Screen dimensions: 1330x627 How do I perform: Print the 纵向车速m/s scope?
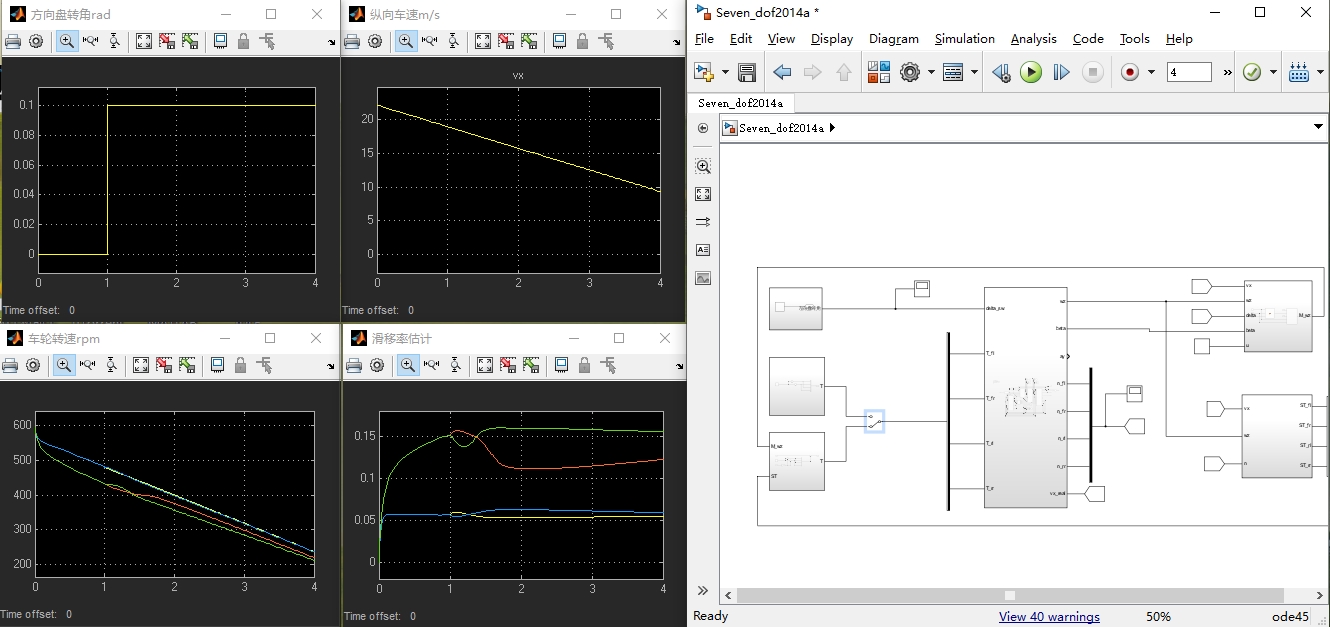click(x=352, y=41)
